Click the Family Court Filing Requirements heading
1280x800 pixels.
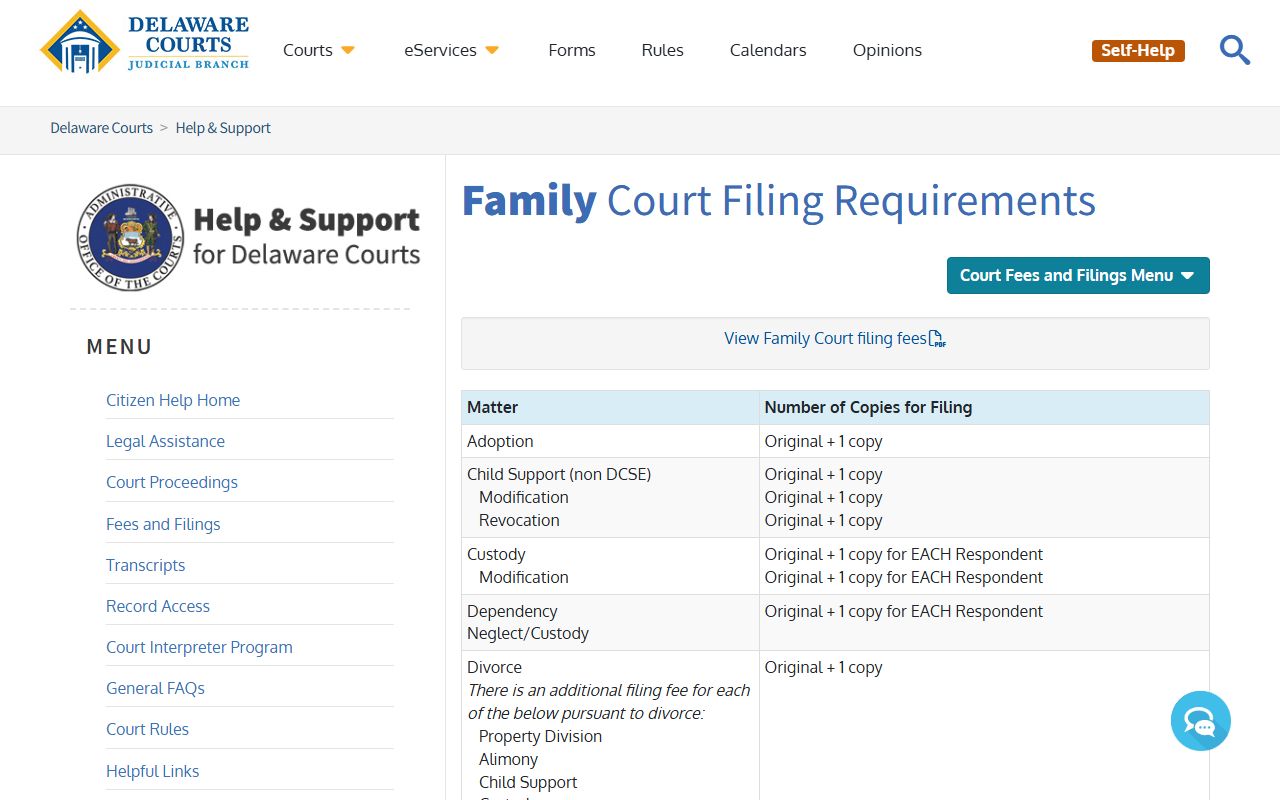tap(778, 200)
